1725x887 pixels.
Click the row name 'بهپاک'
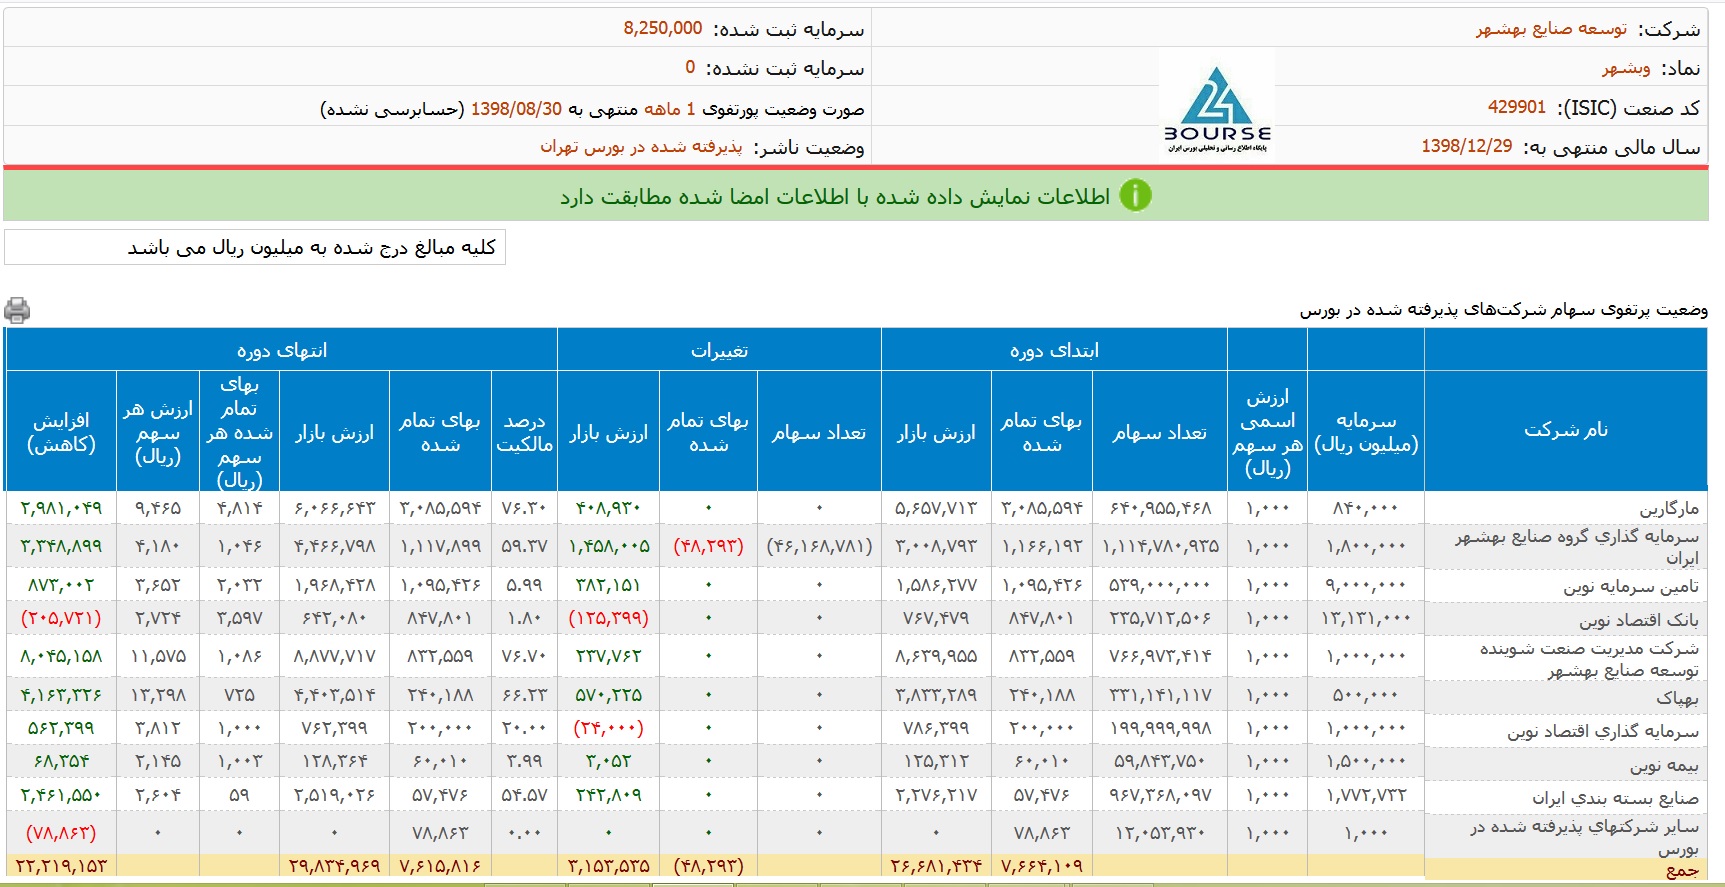coord(1677,698)
